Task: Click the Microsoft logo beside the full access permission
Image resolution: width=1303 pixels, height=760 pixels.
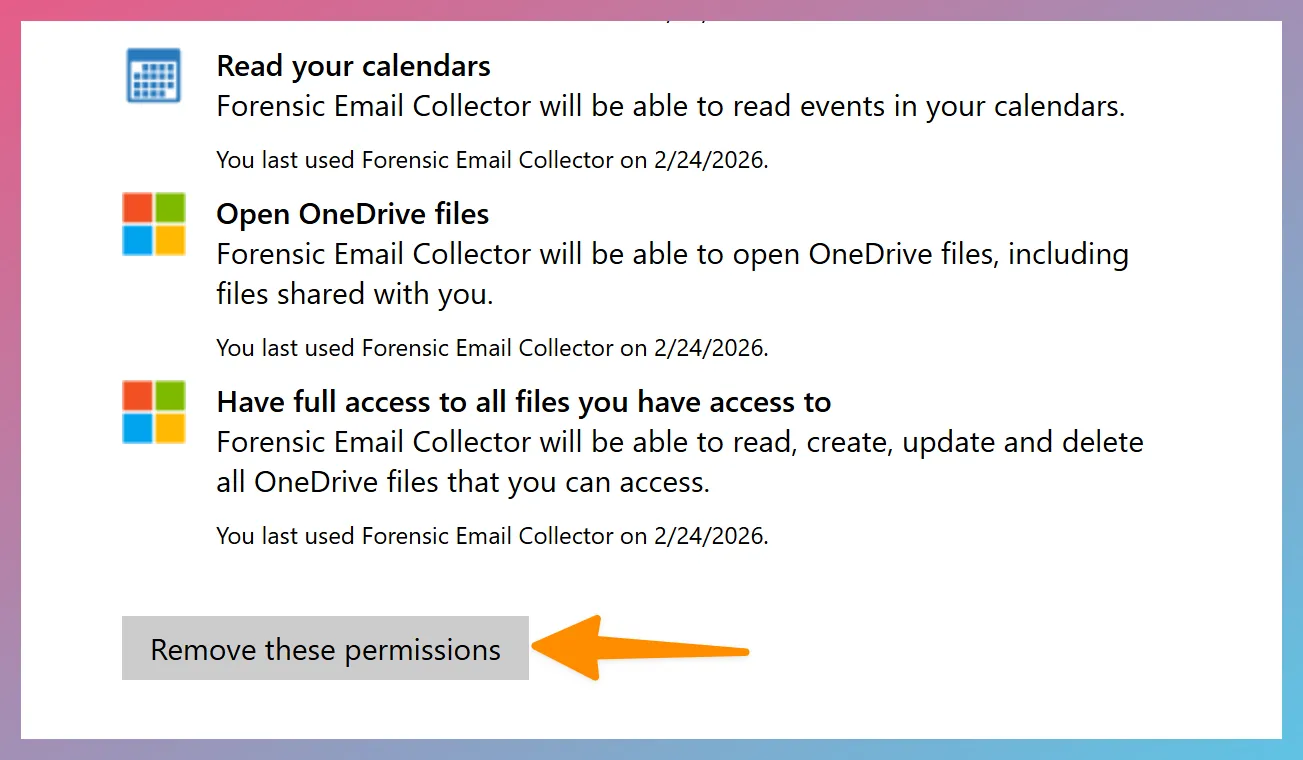Action: coord(153,411)
